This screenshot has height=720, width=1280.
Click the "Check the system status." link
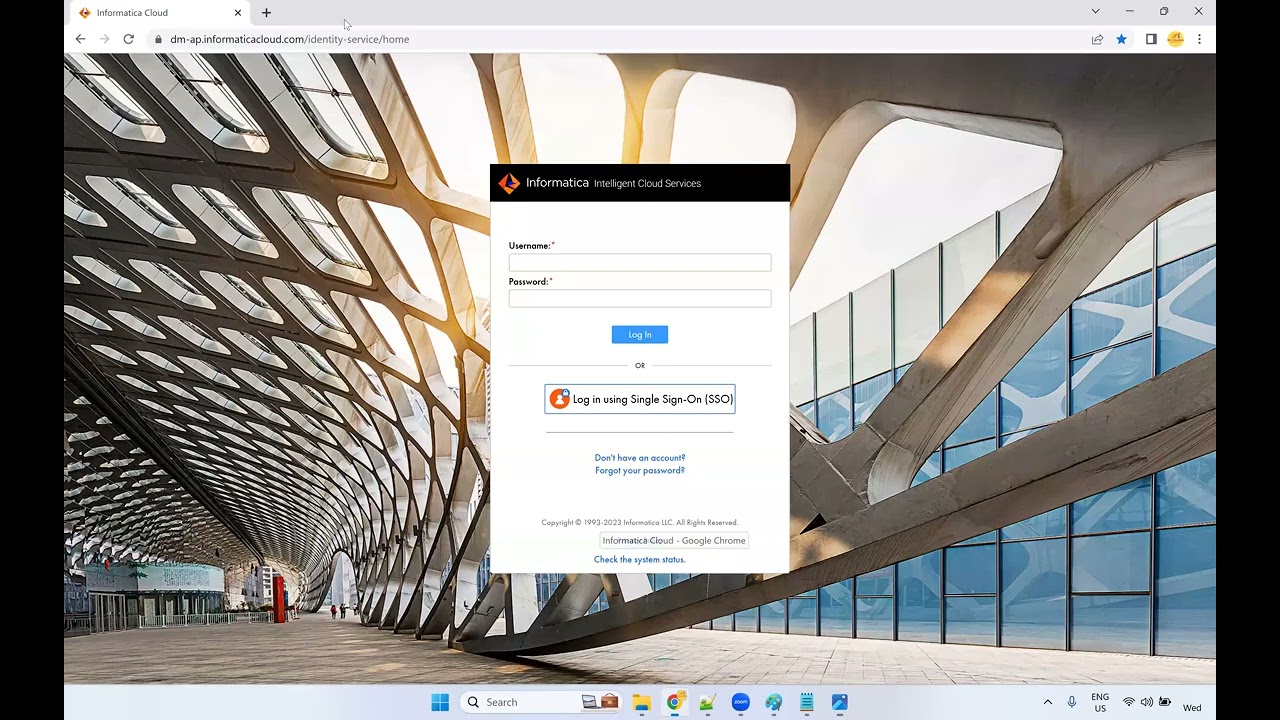coord(640,559)
